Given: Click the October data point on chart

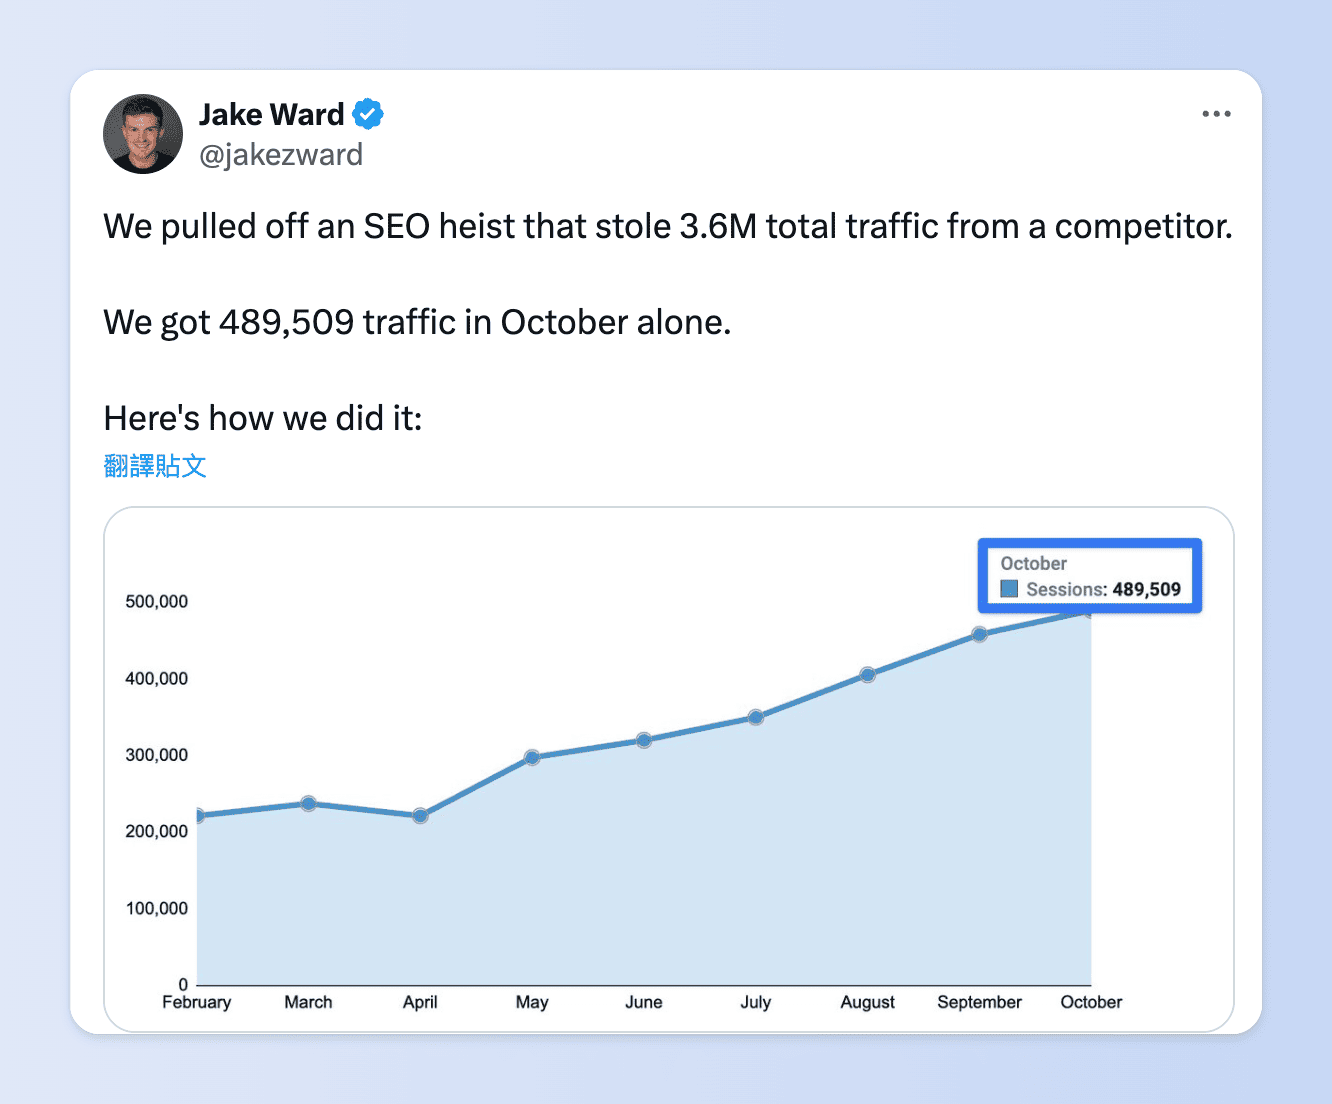Looking at the screenshot, I should point(1090,610).
